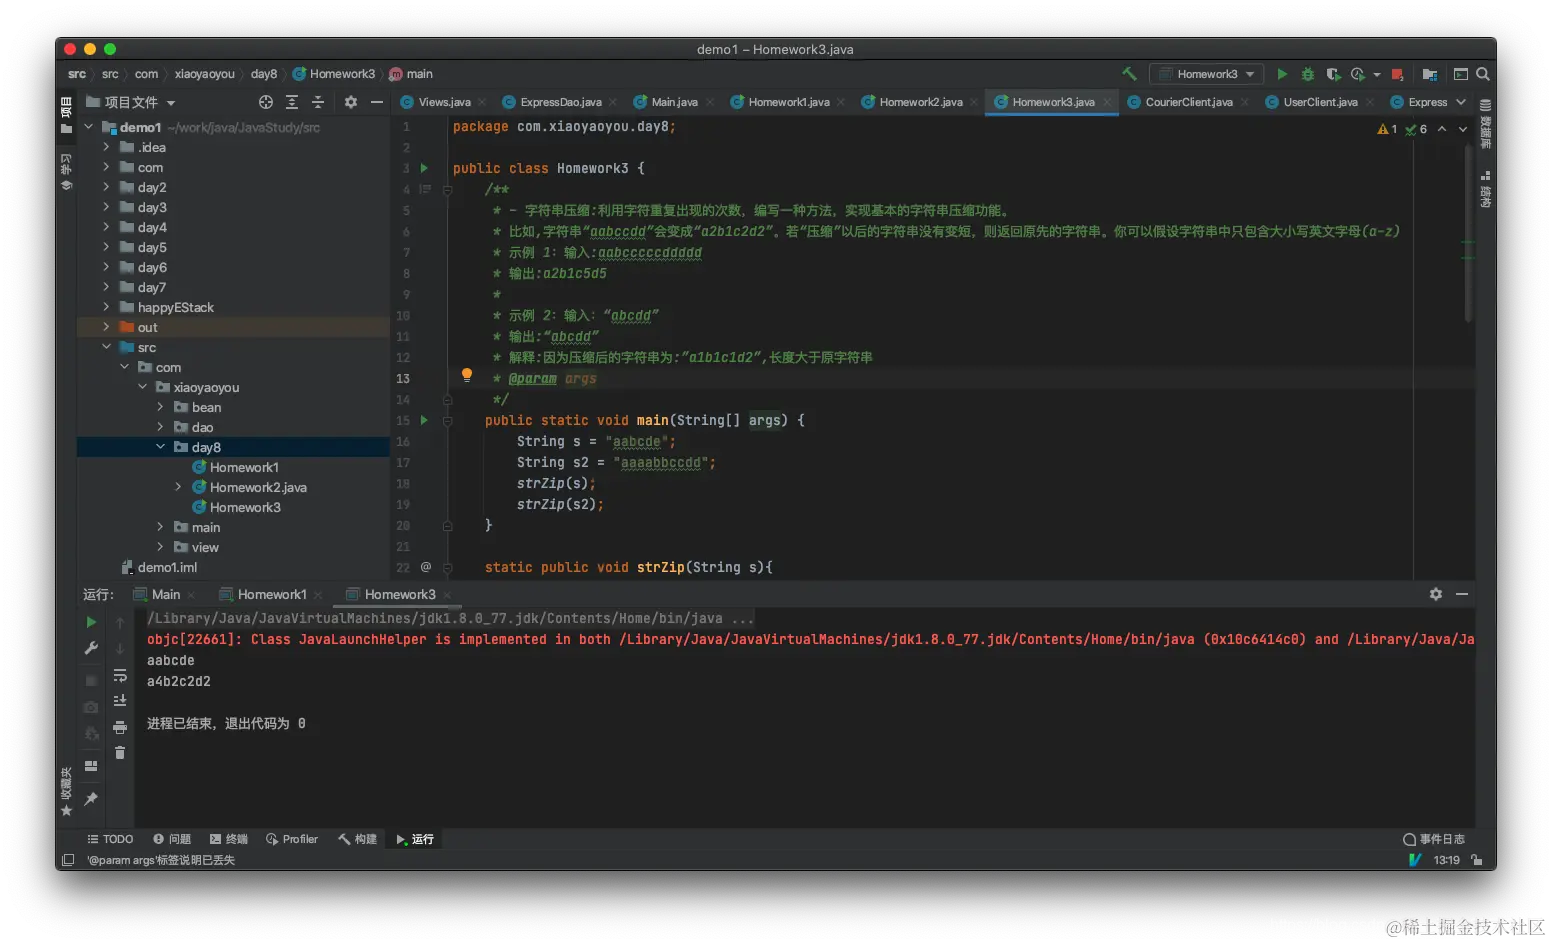The image size is (1552, 944).
Task: Toggle pin tab in Run panel
Action: pyautogui.click(x=91, y=798)
